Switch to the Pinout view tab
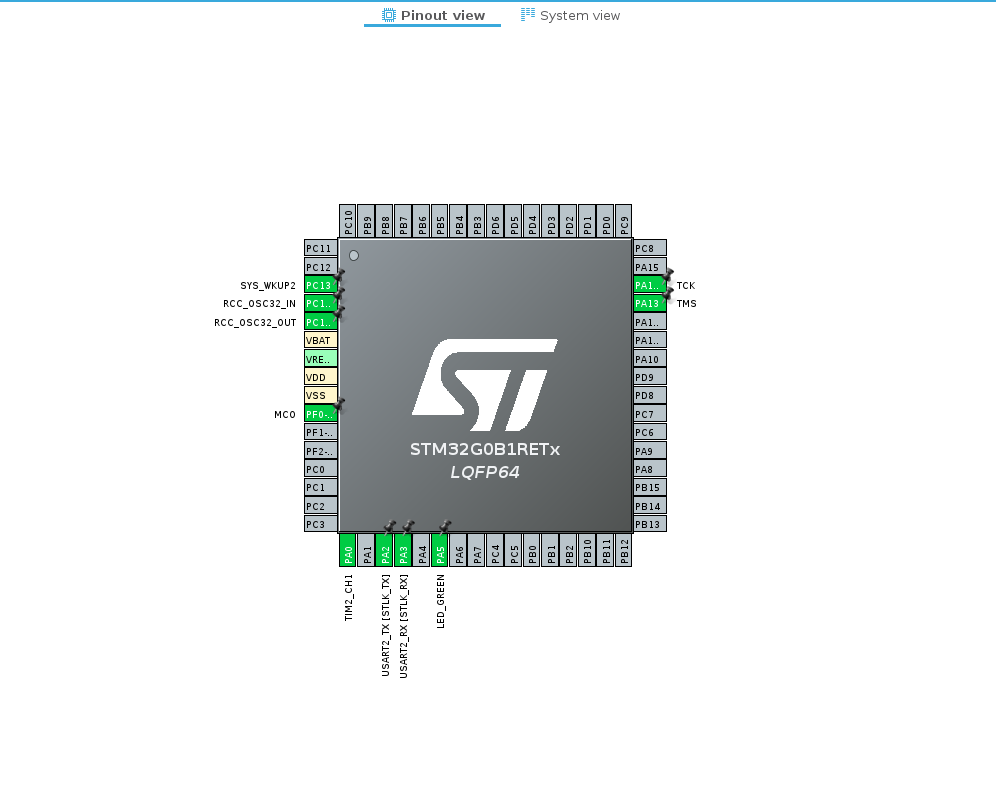 pyautogui.click(x=433, y=15)
